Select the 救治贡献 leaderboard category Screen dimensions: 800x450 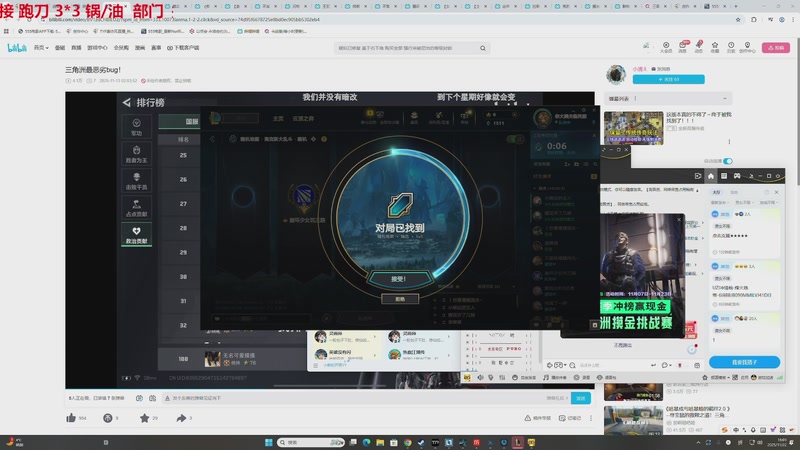[136, 235]
